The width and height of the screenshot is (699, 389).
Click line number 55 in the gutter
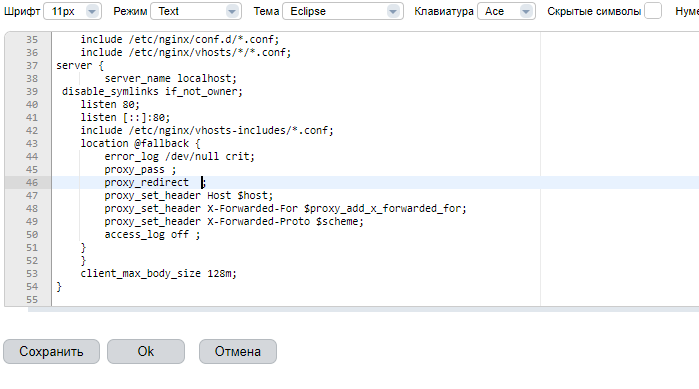(x=32, y=299)
